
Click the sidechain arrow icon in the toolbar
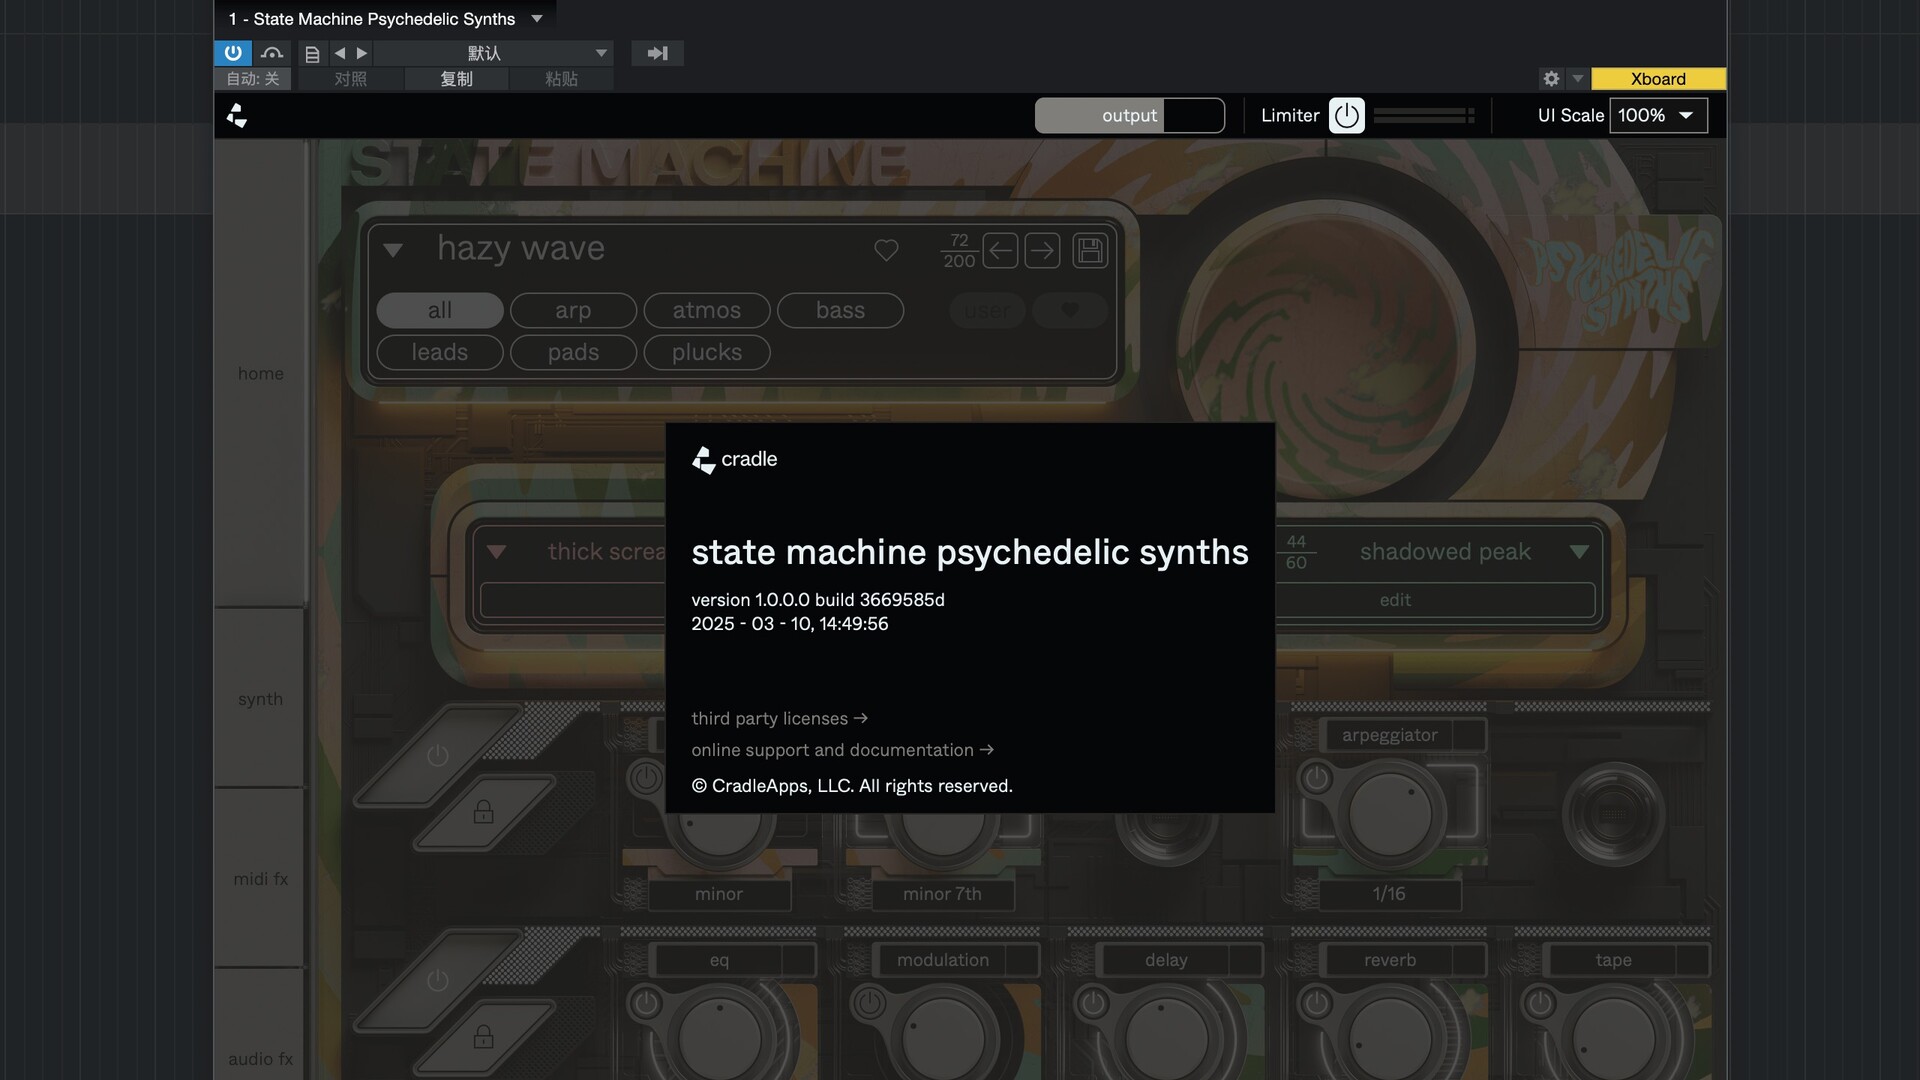coord(657,53)
